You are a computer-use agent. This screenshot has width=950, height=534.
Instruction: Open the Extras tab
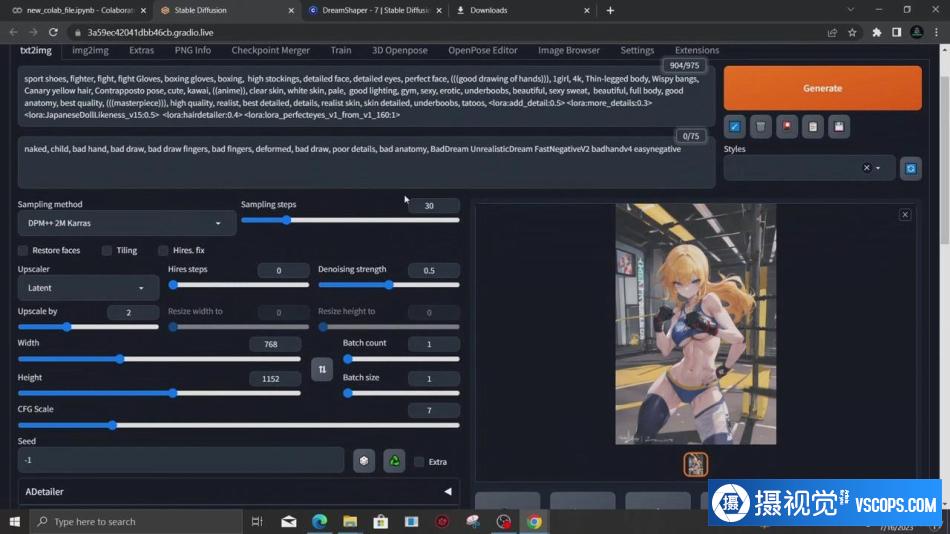point(141,50)
